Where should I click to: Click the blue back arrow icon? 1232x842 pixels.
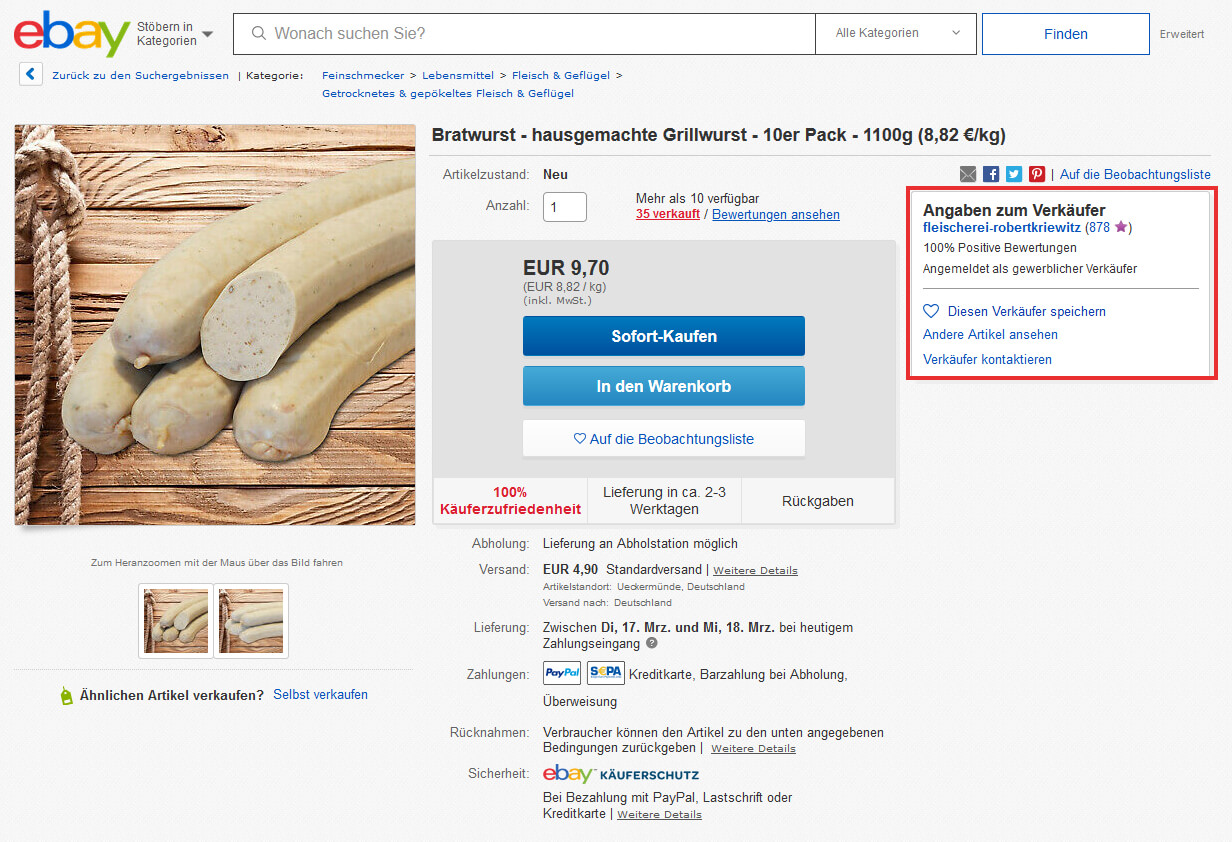[x=31, y=74]
